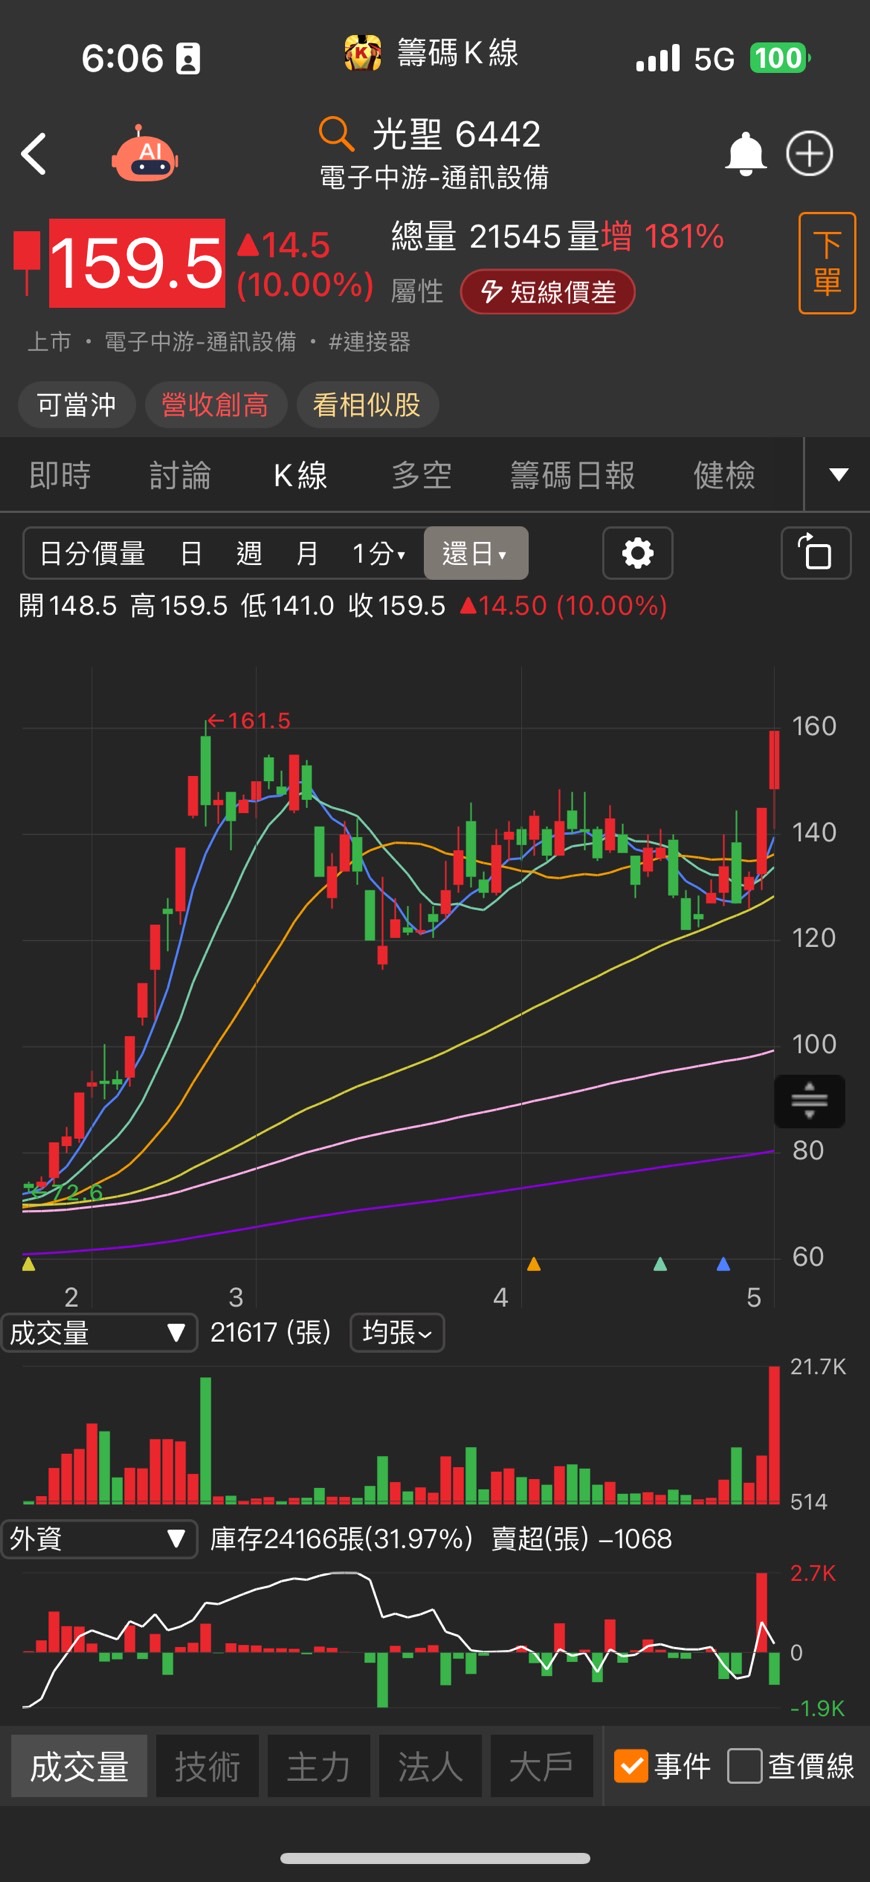The width and height of the screenshot is (870, 1882).
Task: Open the 籌碼日報 tab
Action: point(573,475)
